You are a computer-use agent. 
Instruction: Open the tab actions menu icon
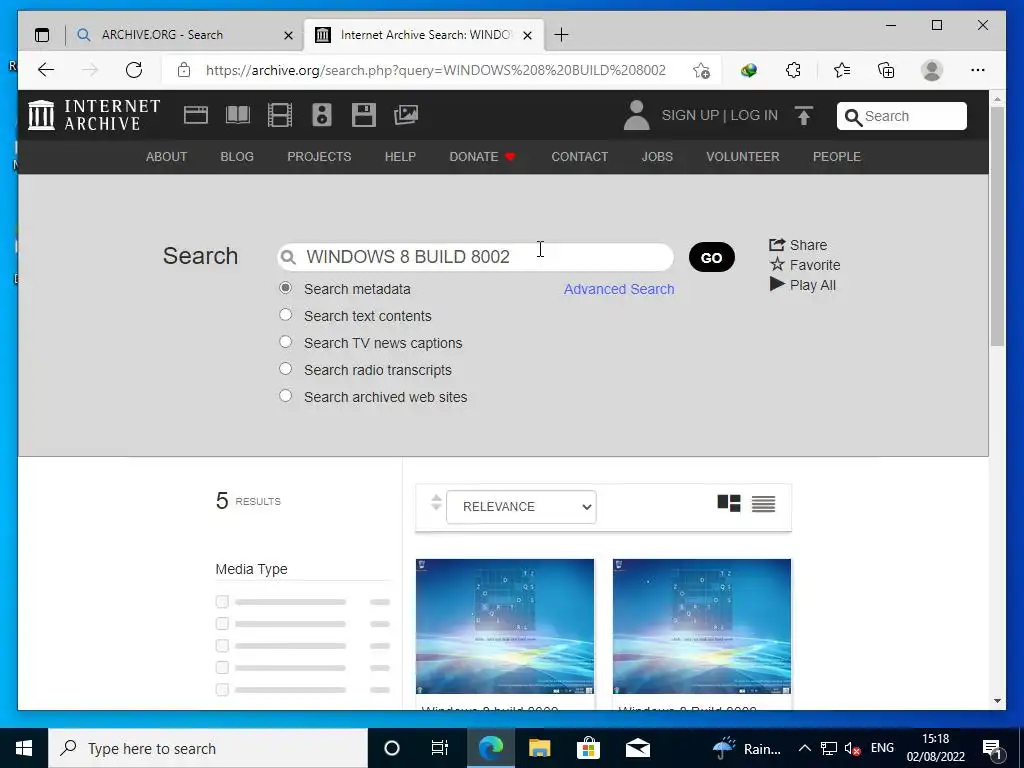point(42,35)
